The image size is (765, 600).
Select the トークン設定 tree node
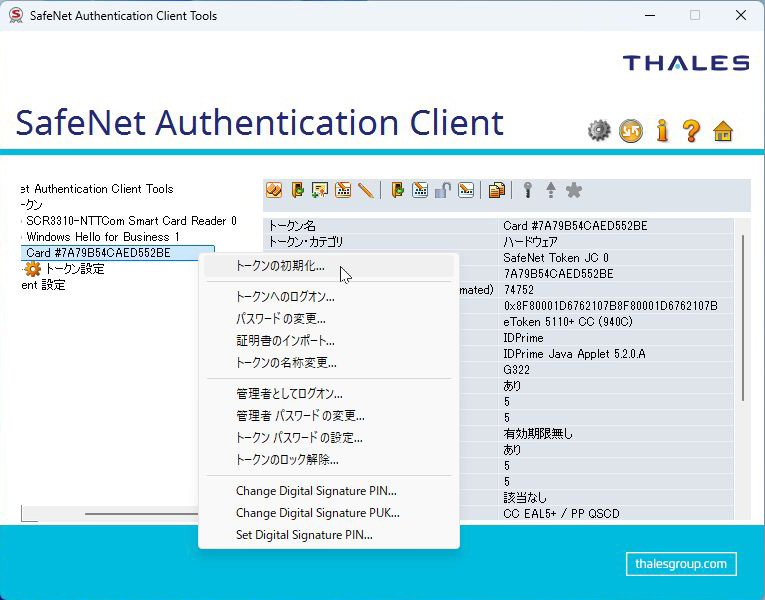(75, 269)
